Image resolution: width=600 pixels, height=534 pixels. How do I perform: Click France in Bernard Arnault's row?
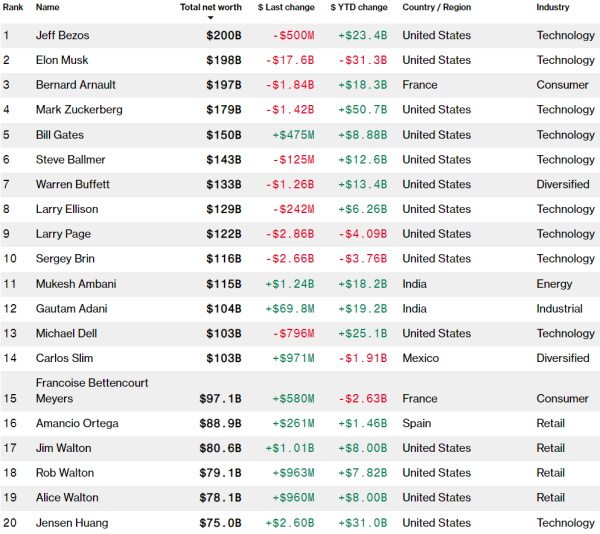click(420, 85)
